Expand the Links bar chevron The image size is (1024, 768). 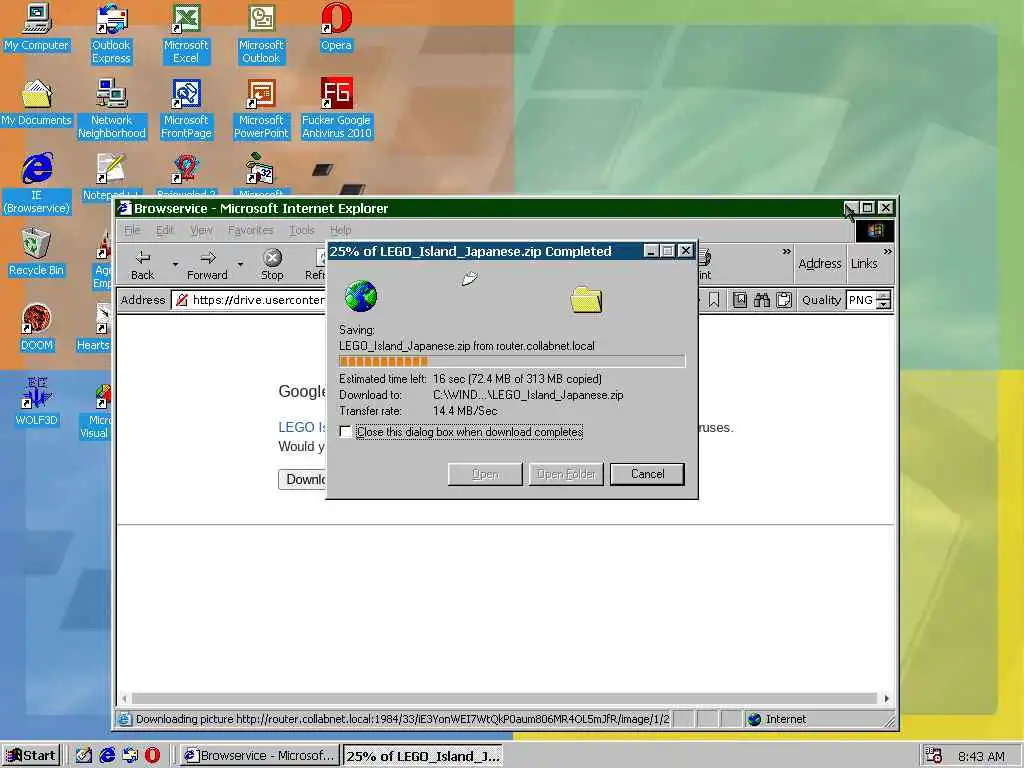tap(888, 251)
